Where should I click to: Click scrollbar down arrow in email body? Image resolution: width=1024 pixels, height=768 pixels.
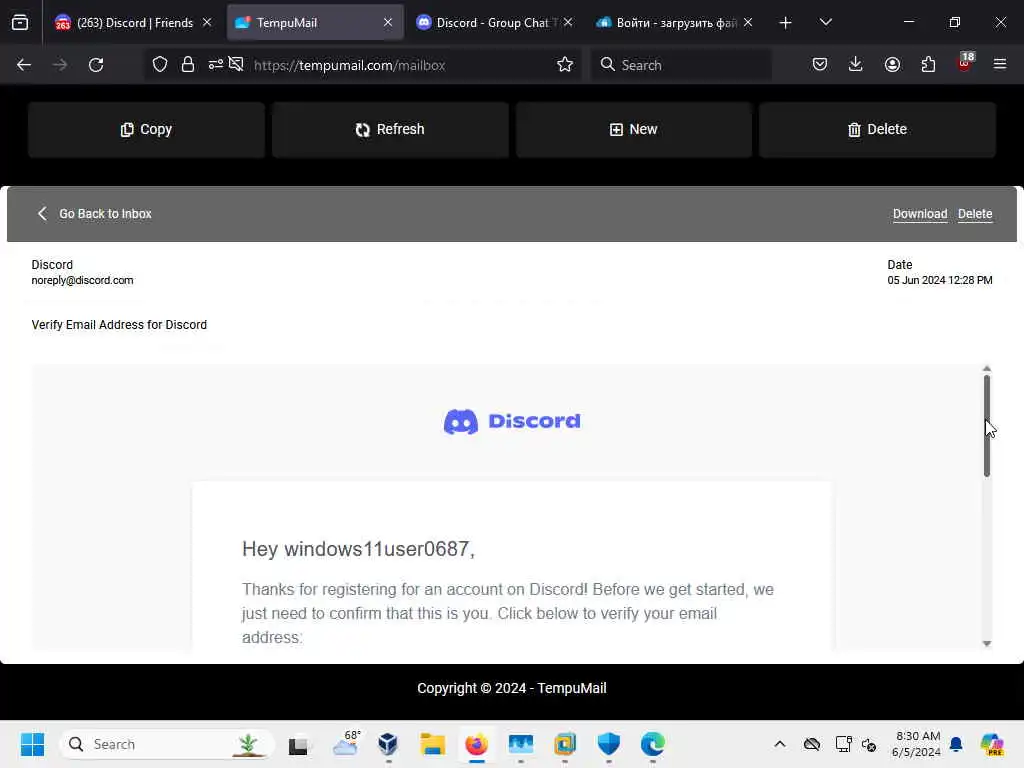coord(986,643)
